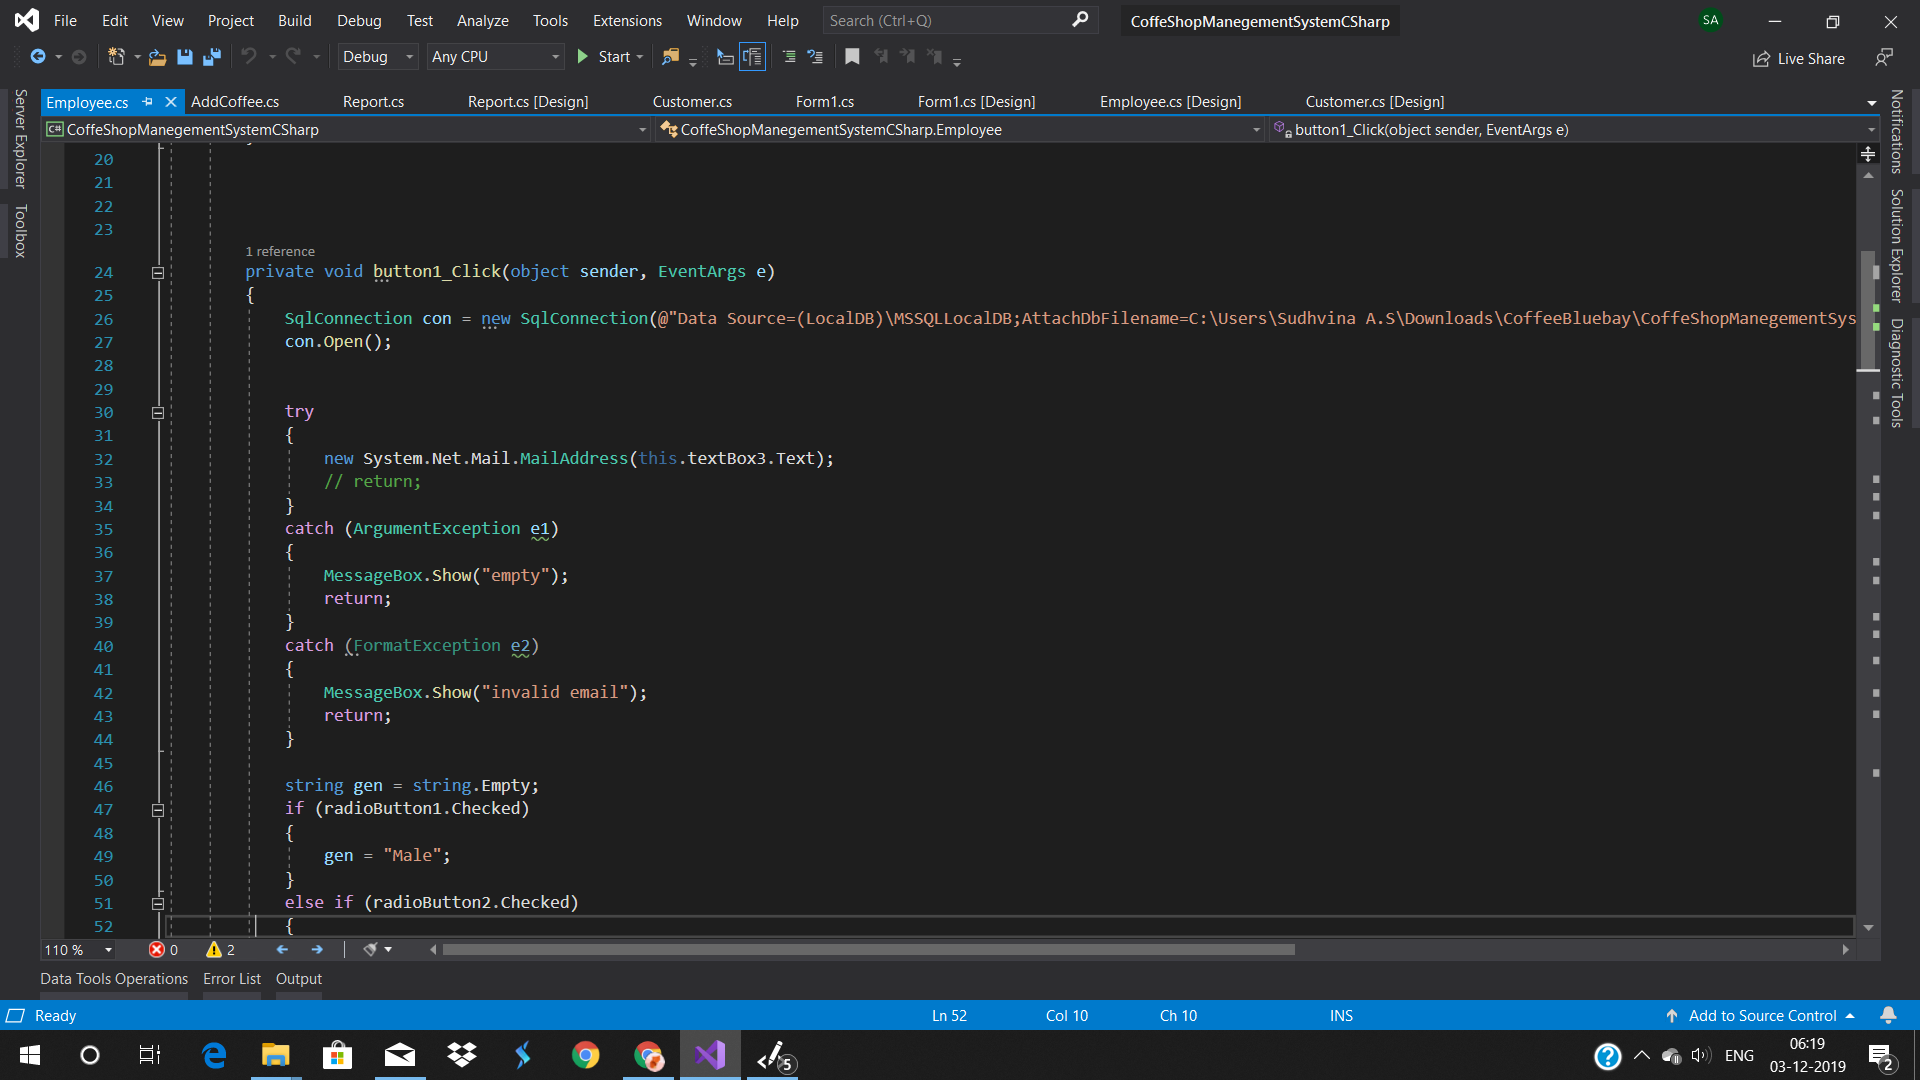1920x1080 pixels.
Task: Toggle INS overwrite mode in status bar
Action: pos(1340,1015)
